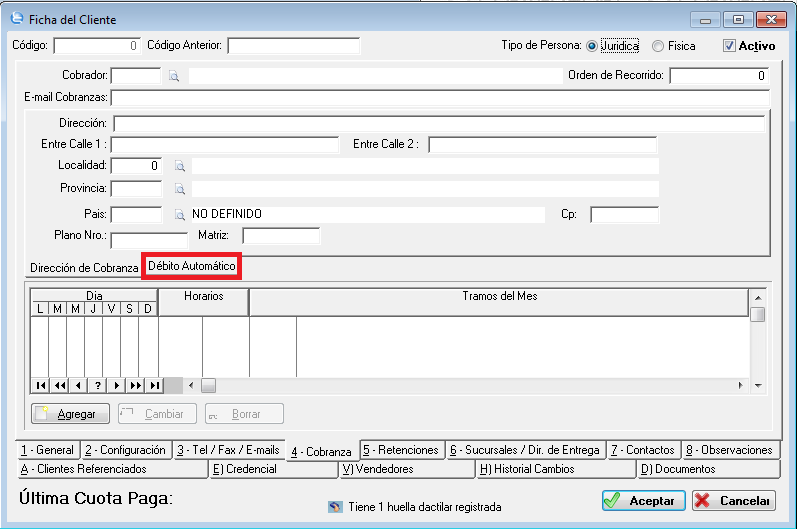Click the Provincia lookup magnifier icon
Image resolution: width=797 pixels, height=529 pixels.
coord(180,188)
